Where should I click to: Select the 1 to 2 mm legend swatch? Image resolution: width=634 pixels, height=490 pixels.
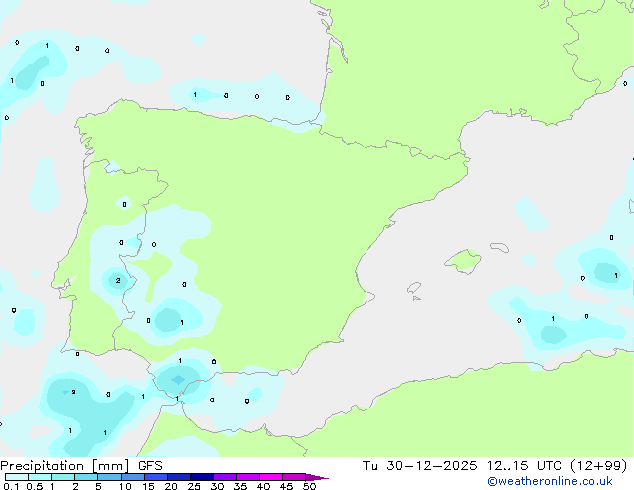63,477
